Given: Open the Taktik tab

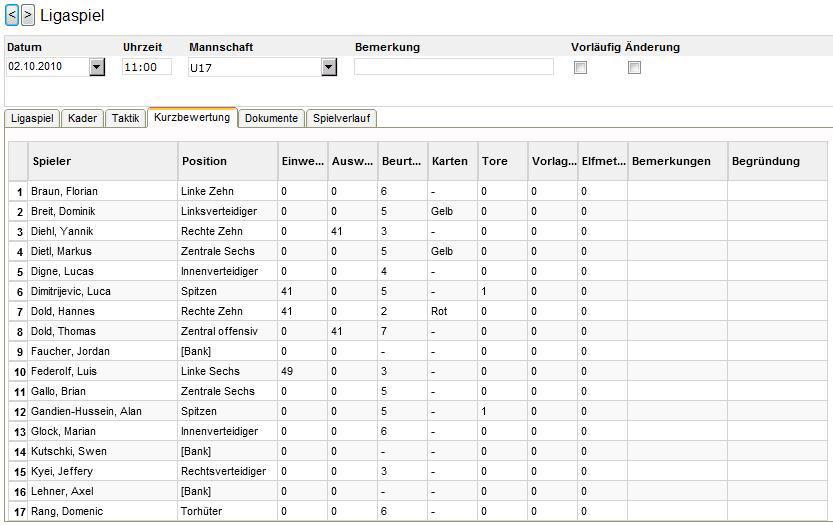Looking at the screenshot, I should (125, 118).
